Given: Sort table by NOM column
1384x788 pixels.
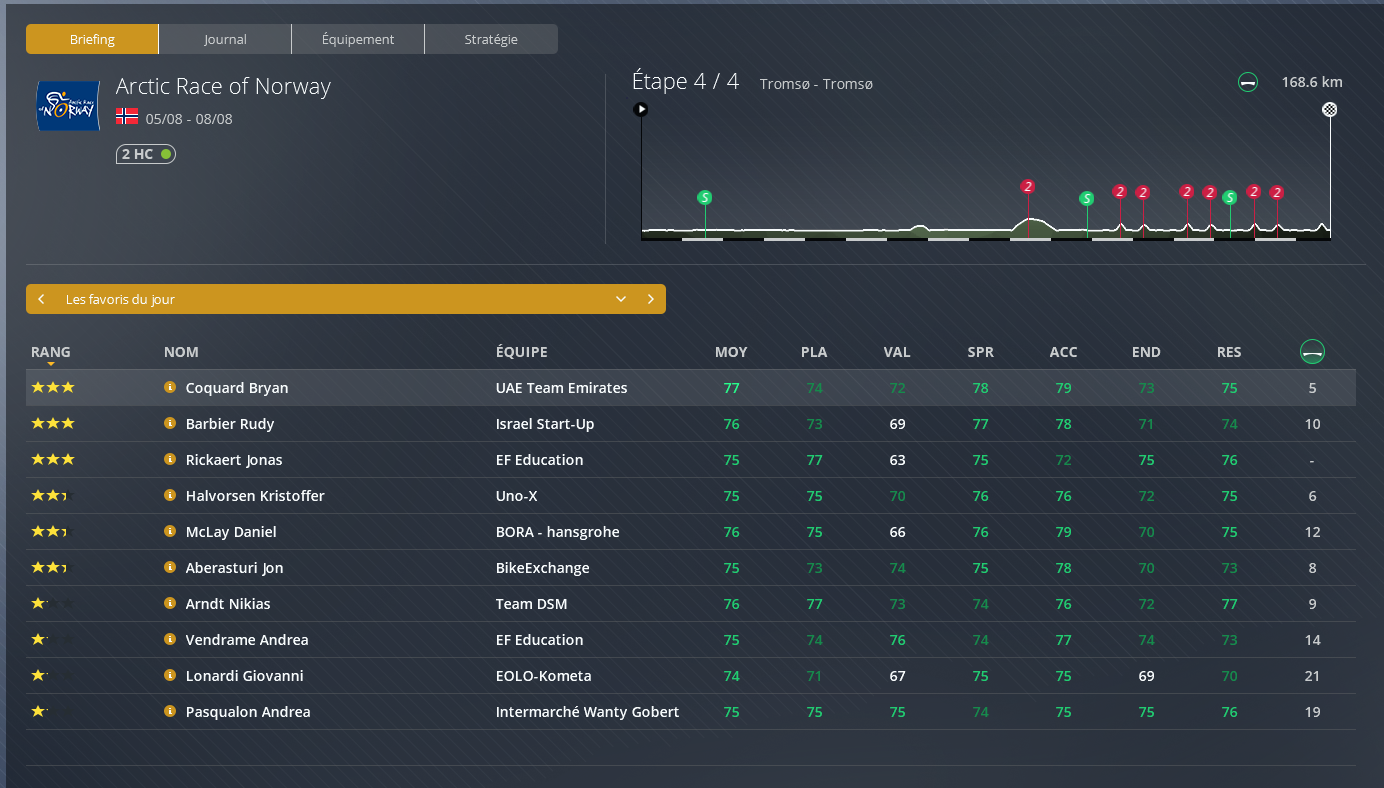Looking at the screenshot, I should pos(181,352).
